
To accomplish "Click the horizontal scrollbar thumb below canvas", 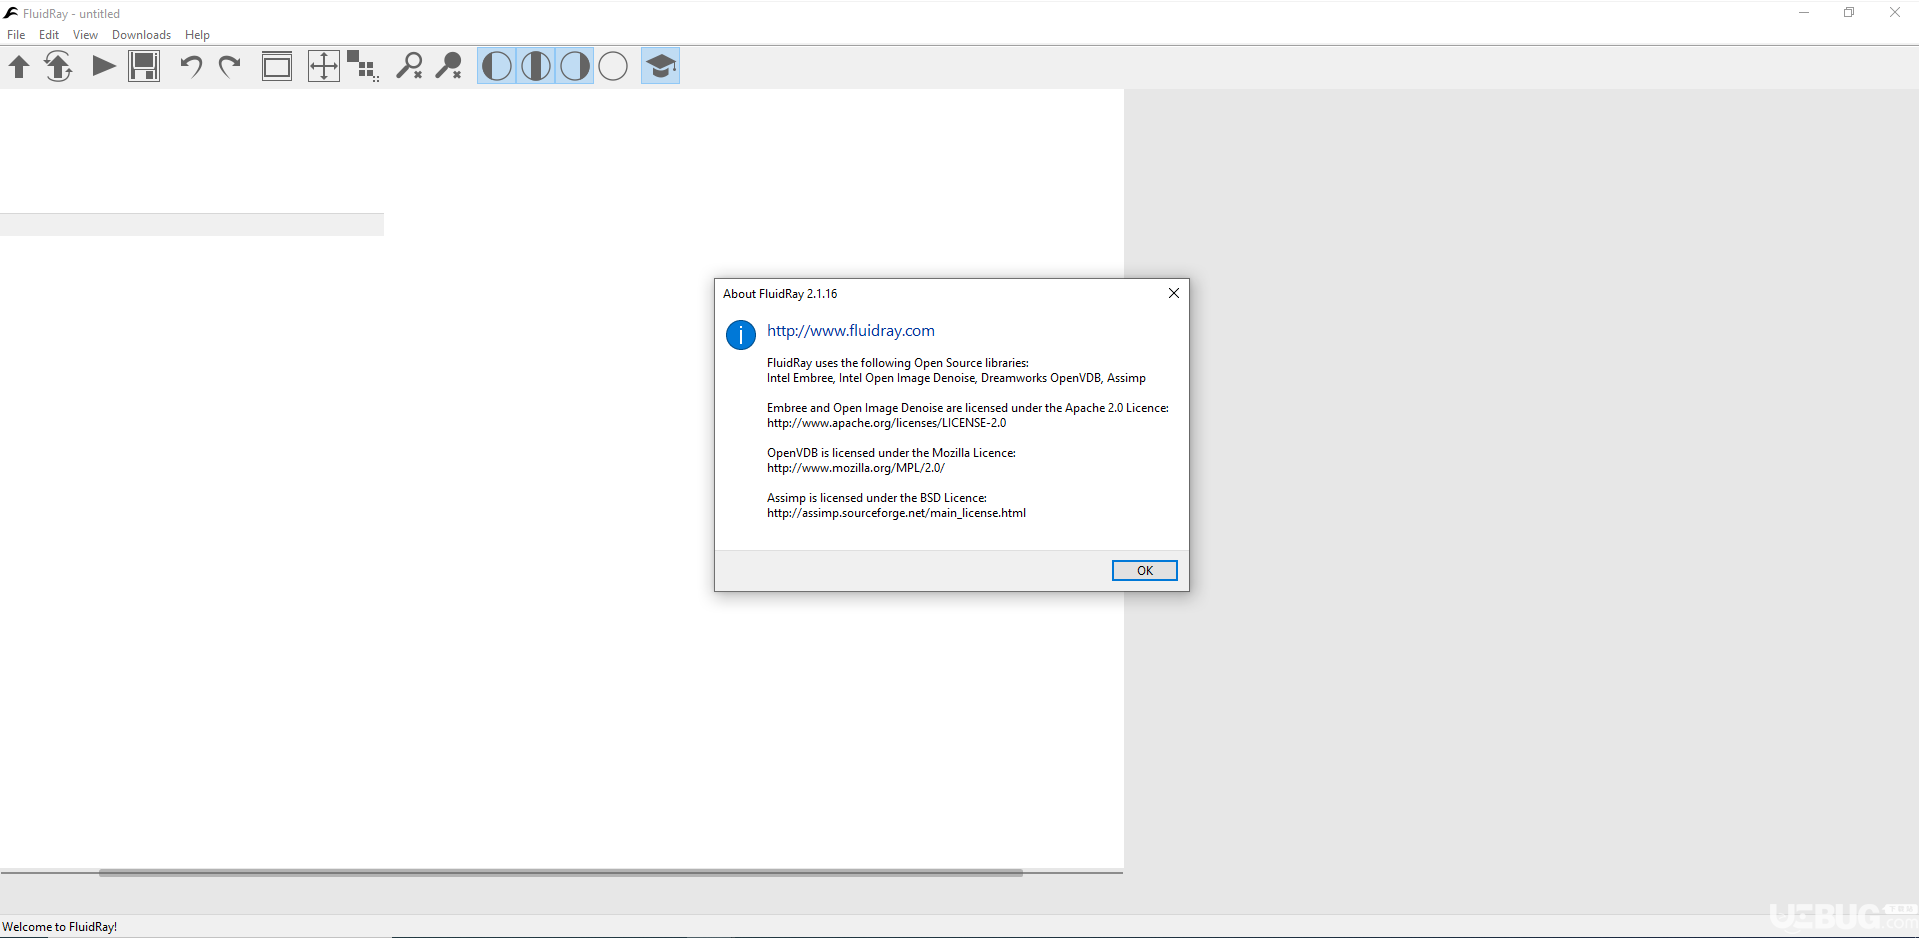I will pos(560,873).
